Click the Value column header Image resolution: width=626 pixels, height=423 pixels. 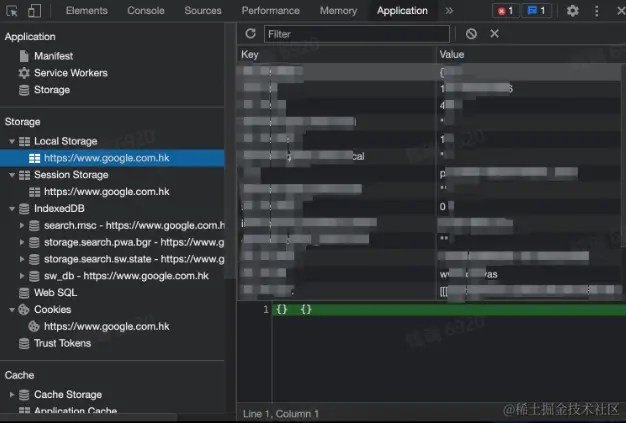pyautogui.click(x=452, y=54)
